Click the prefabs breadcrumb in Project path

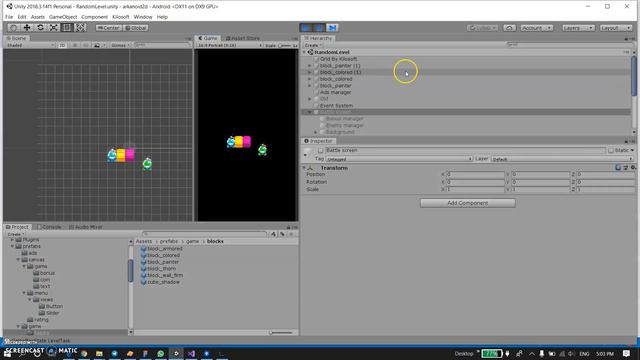(169, 242)
